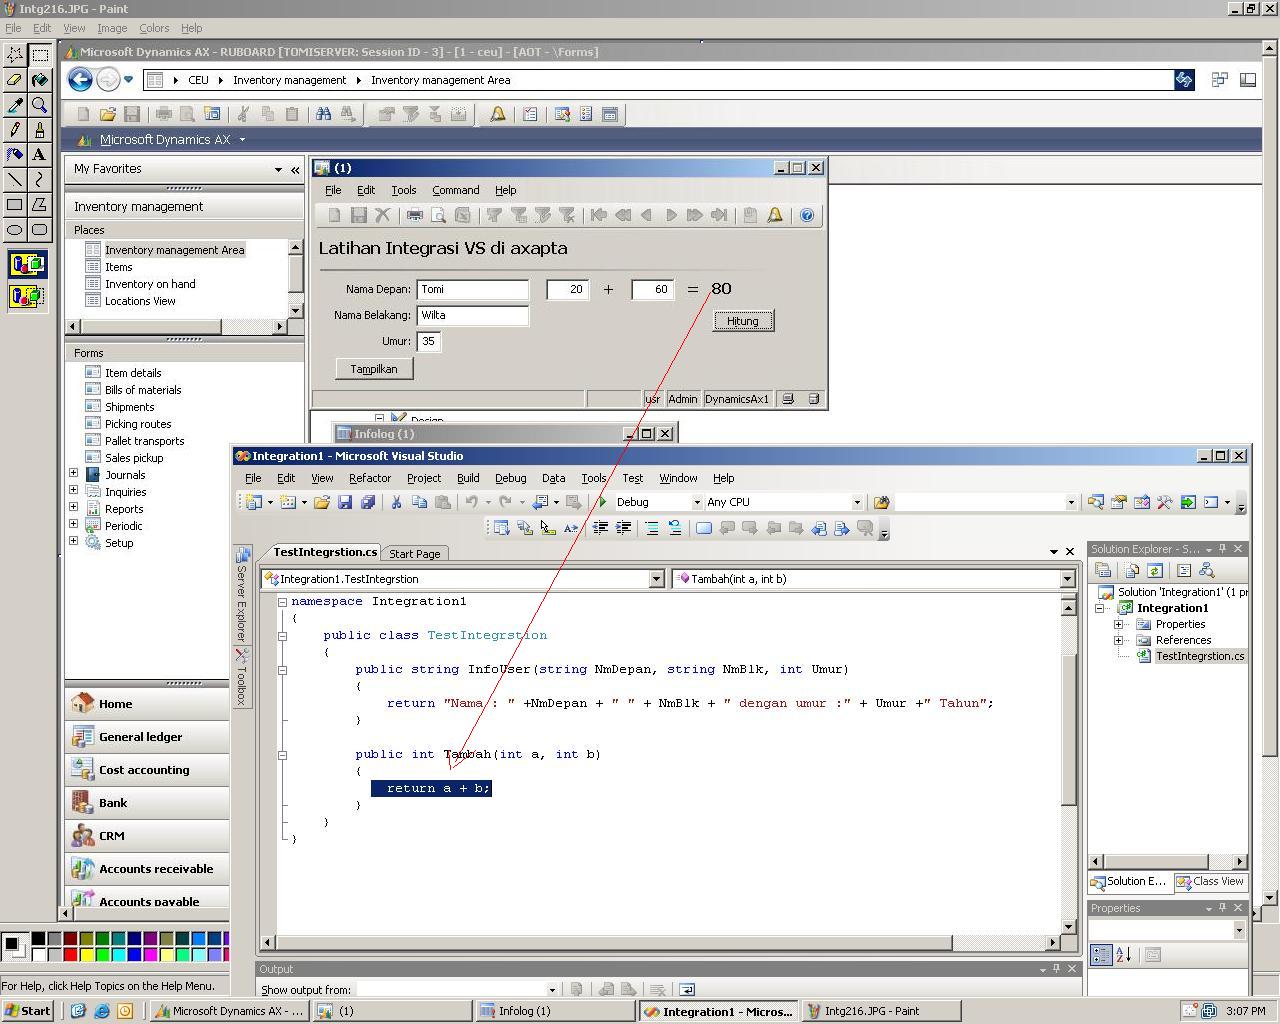Open the Cost accounting module

point(148,770)
